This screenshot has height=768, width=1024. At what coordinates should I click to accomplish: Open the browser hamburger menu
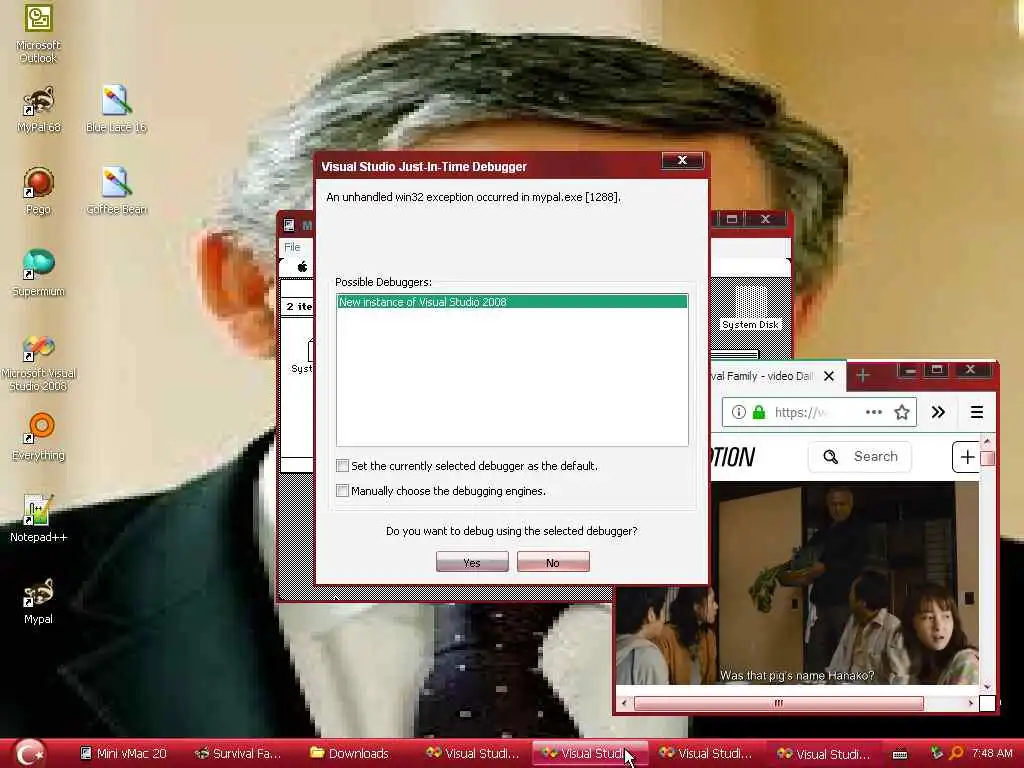(x=976, y=412)
